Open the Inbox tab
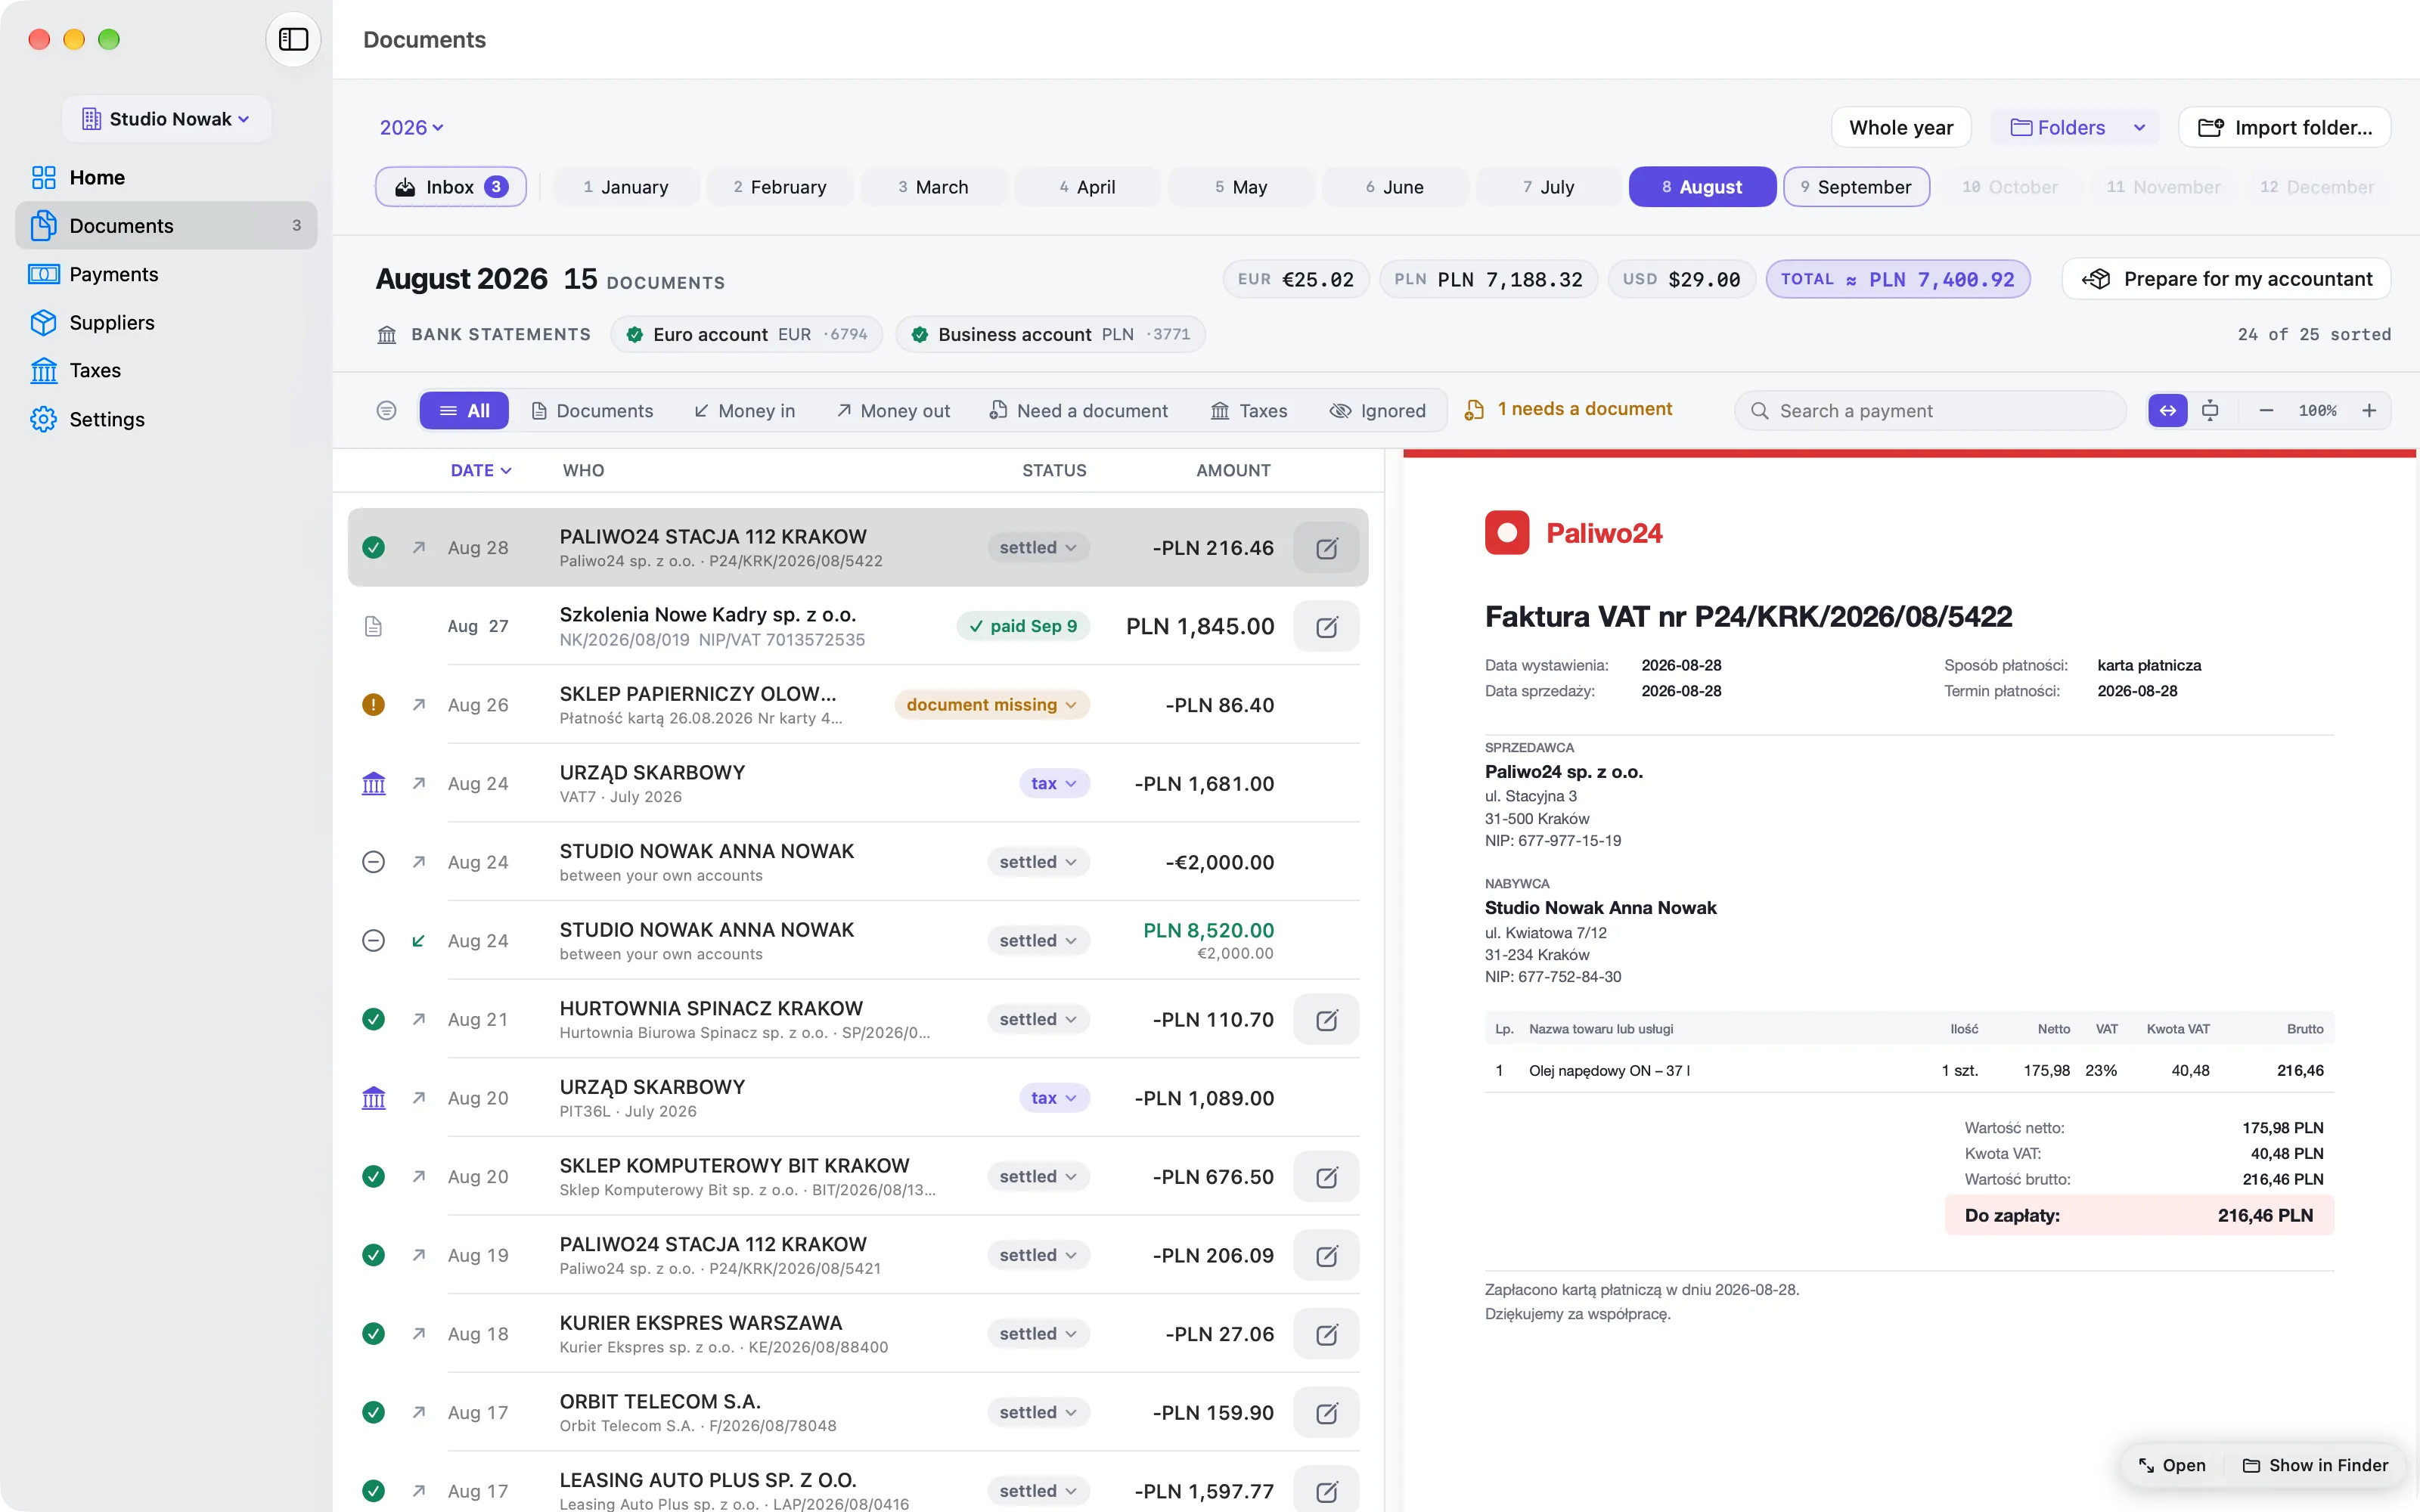 pyautogui.click(x=451, y=187)
